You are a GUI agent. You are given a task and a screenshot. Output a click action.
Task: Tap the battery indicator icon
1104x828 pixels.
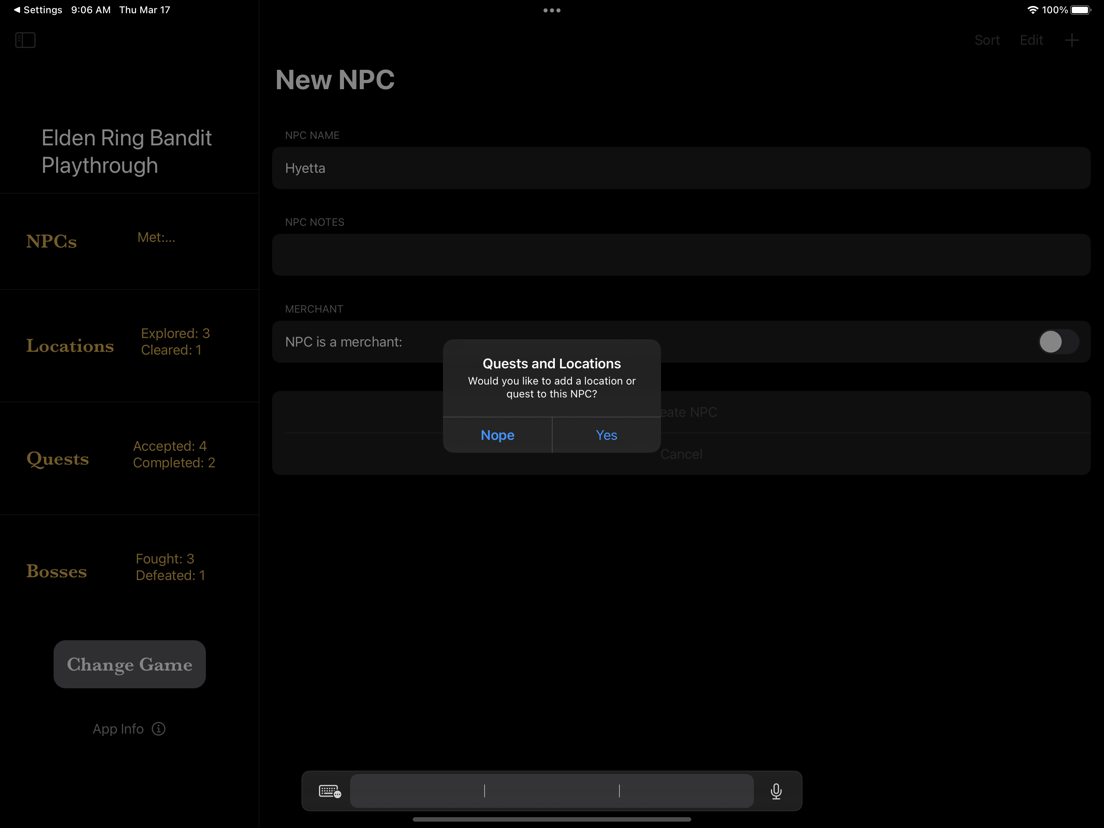point(1081,10)
